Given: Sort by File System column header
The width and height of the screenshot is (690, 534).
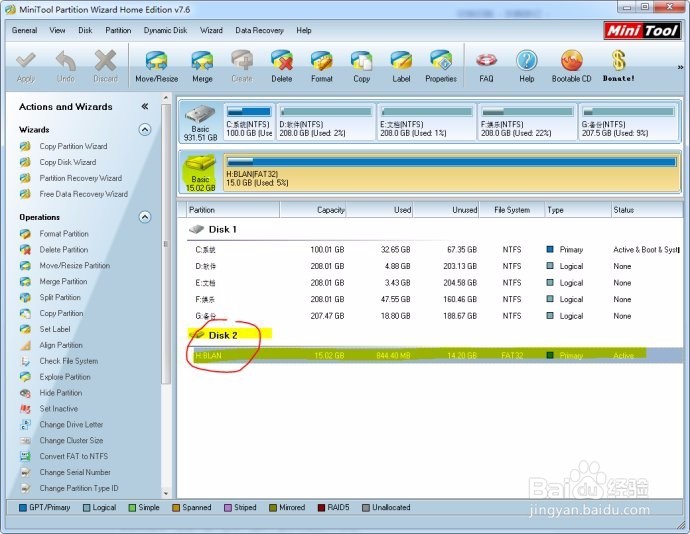Looking at the screenshot, I should (x=512, y=210).
